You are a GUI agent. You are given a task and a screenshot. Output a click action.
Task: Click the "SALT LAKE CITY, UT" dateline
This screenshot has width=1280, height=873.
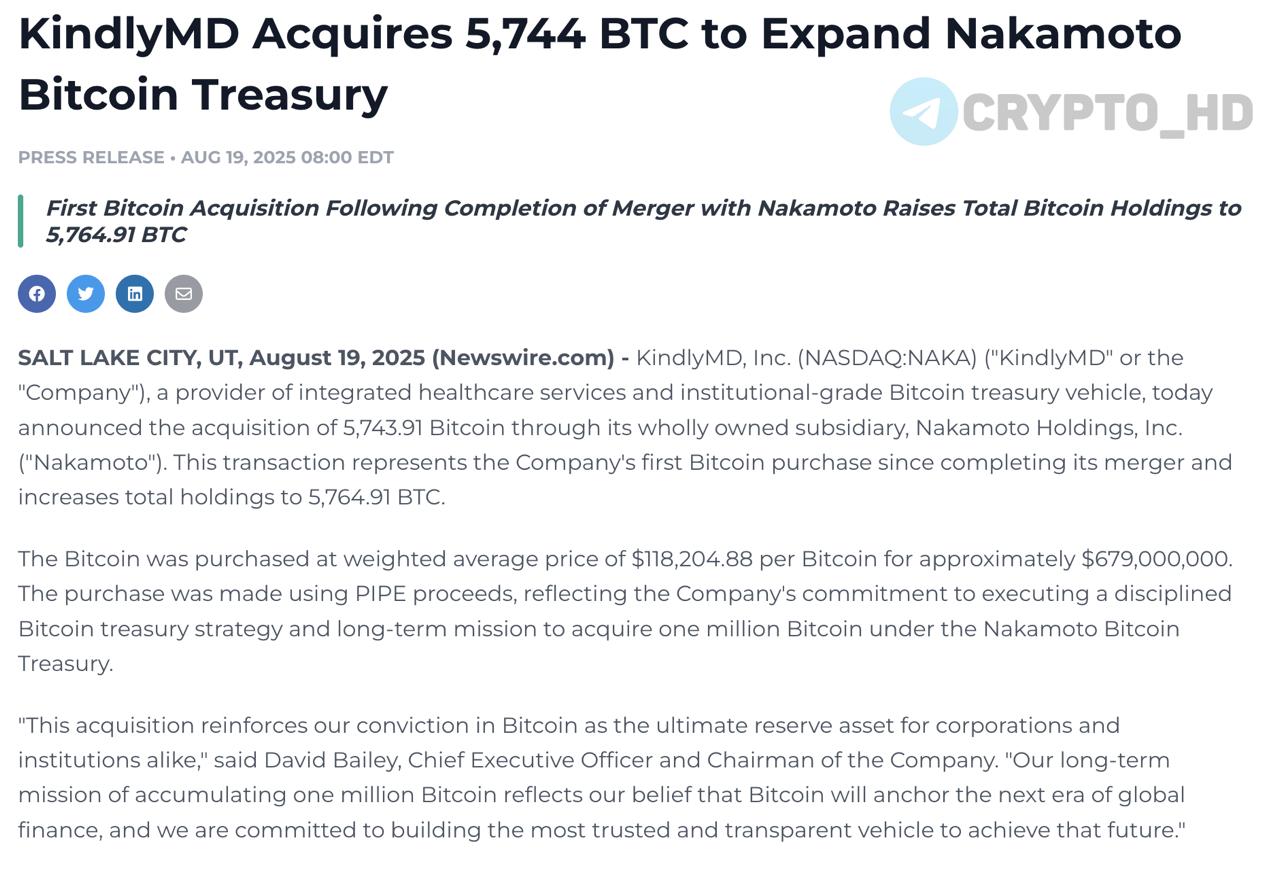click(x=130, y=358)
